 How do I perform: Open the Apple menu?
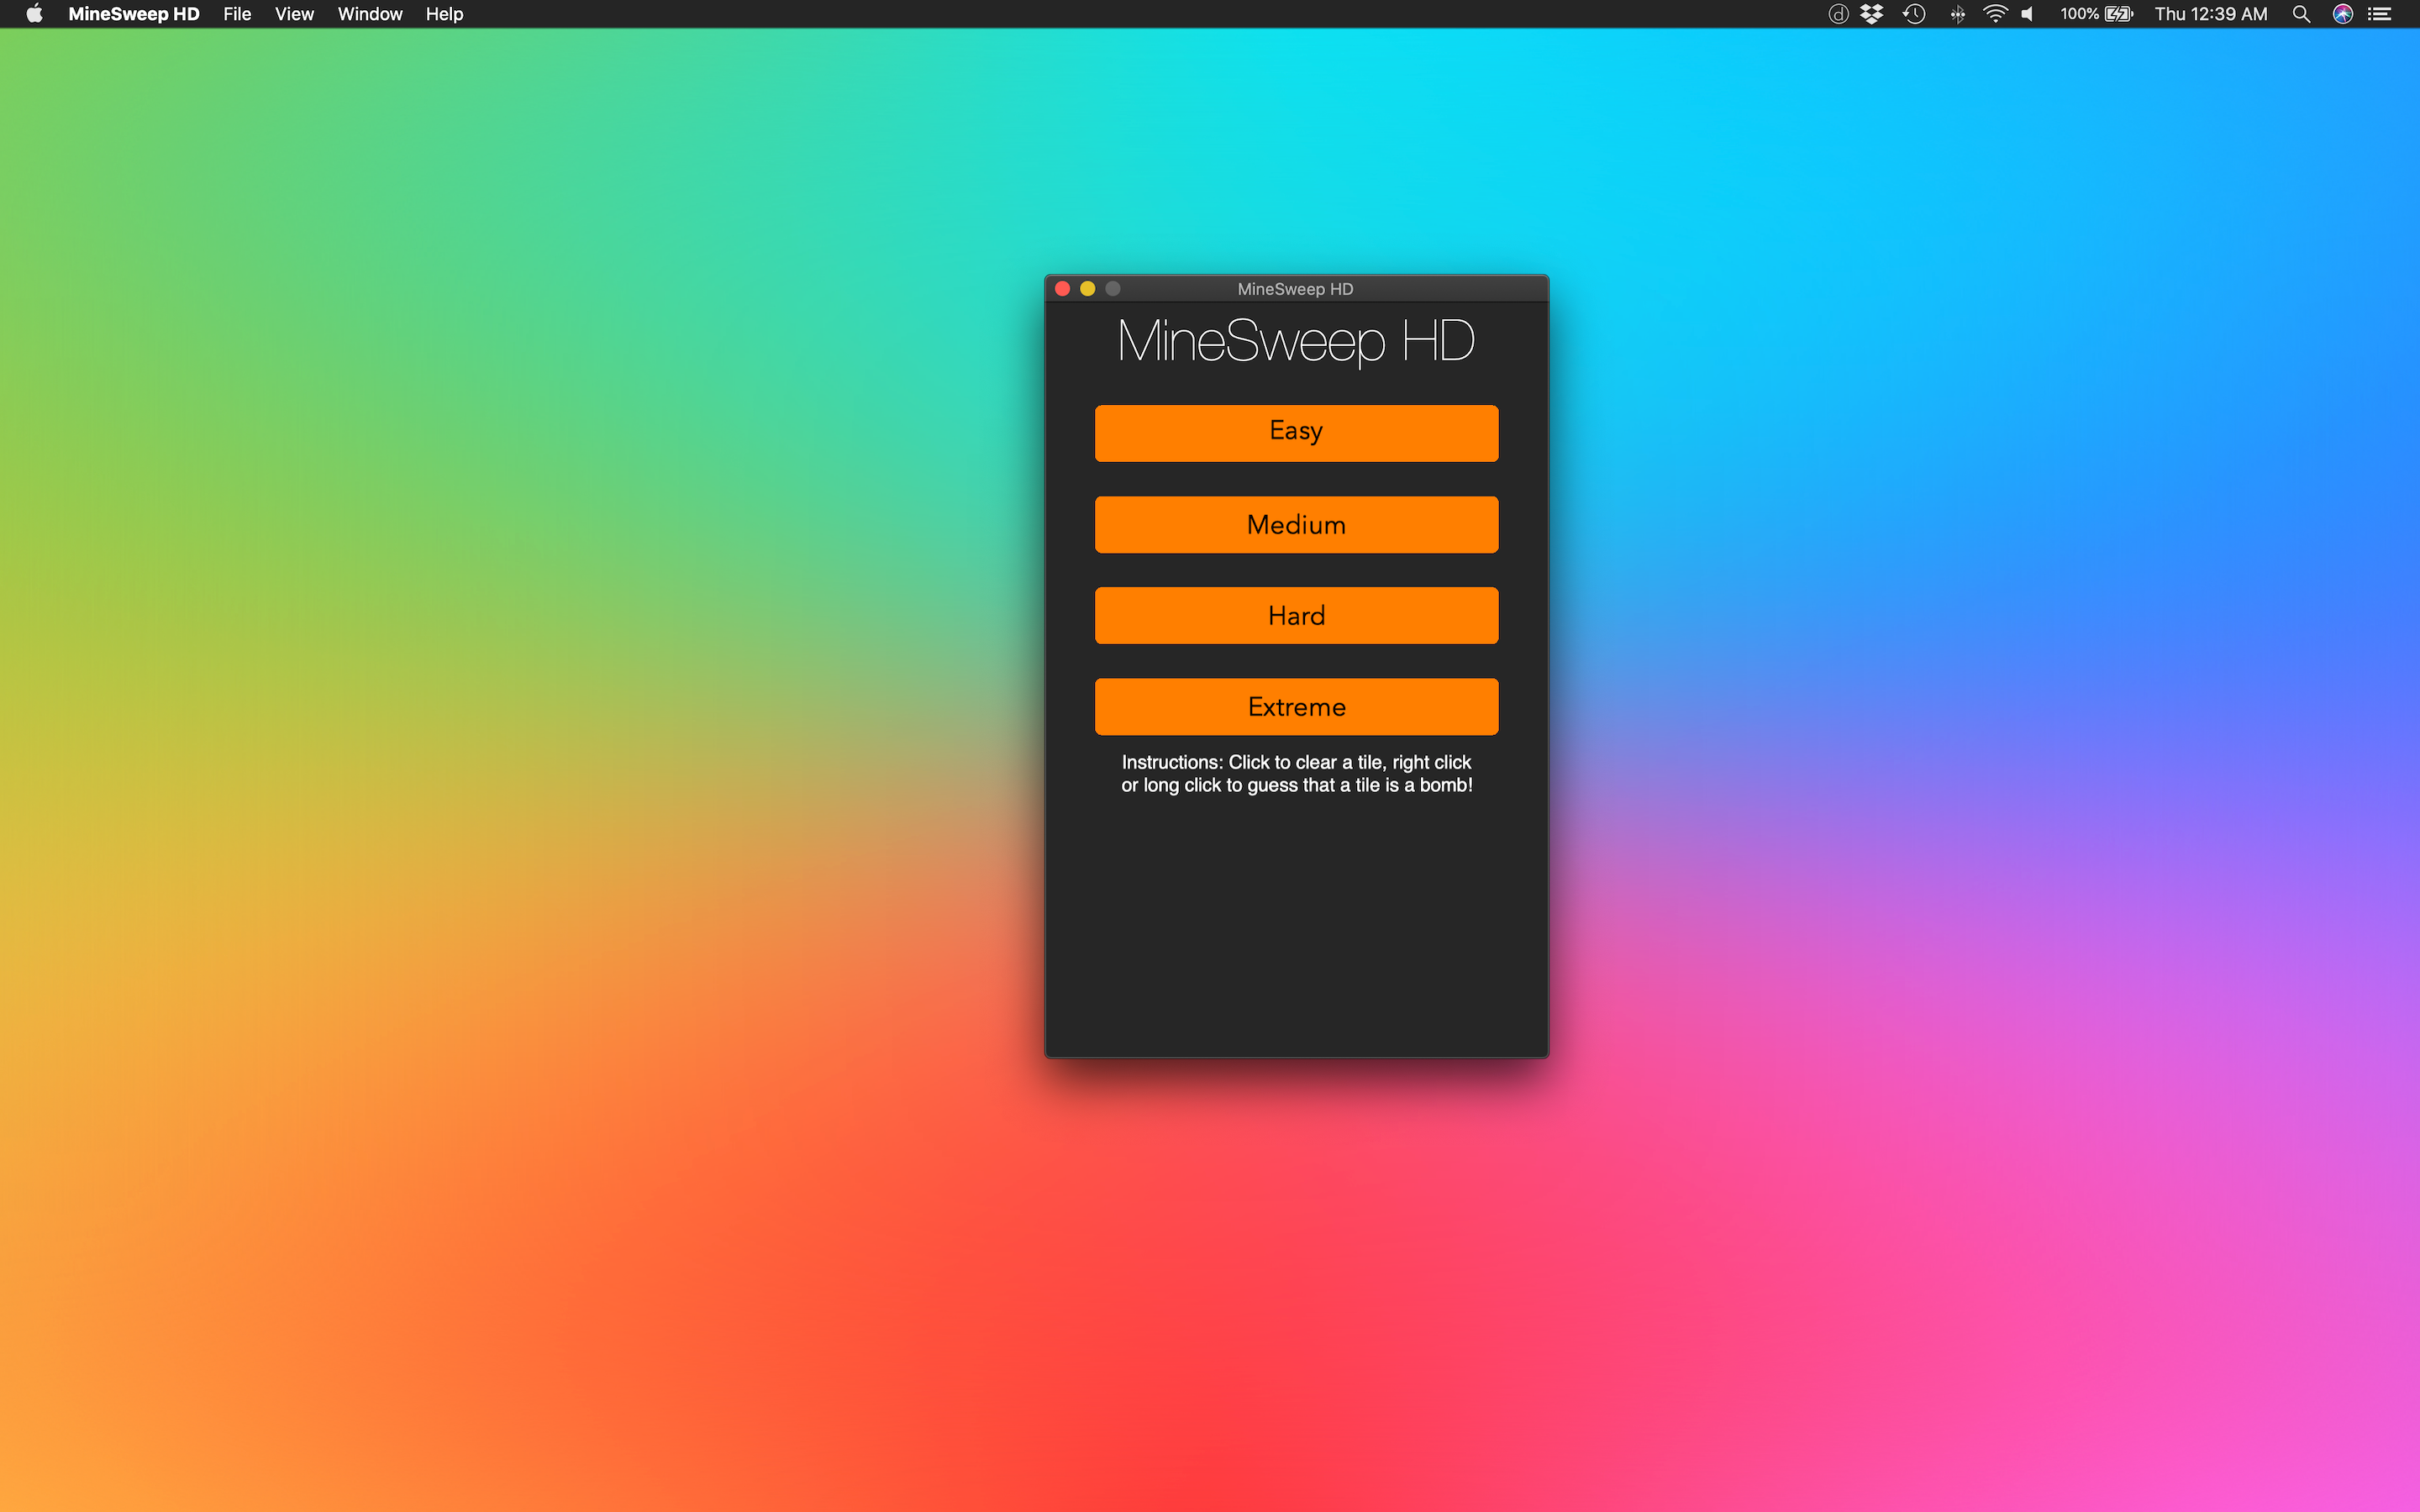coord(34,14)
